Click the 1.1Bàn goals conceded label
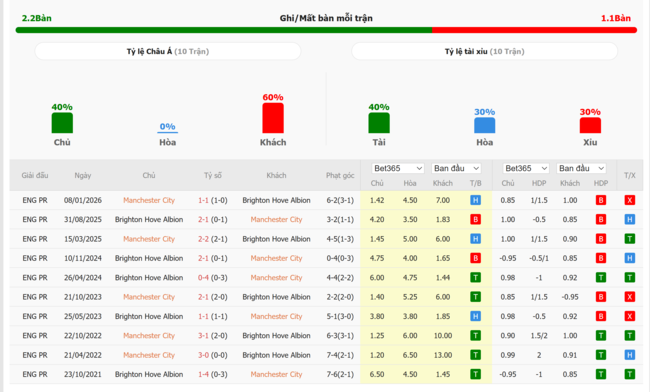This screenshot has height=392, width=650. pyautogui.click(x=616, y=18)
